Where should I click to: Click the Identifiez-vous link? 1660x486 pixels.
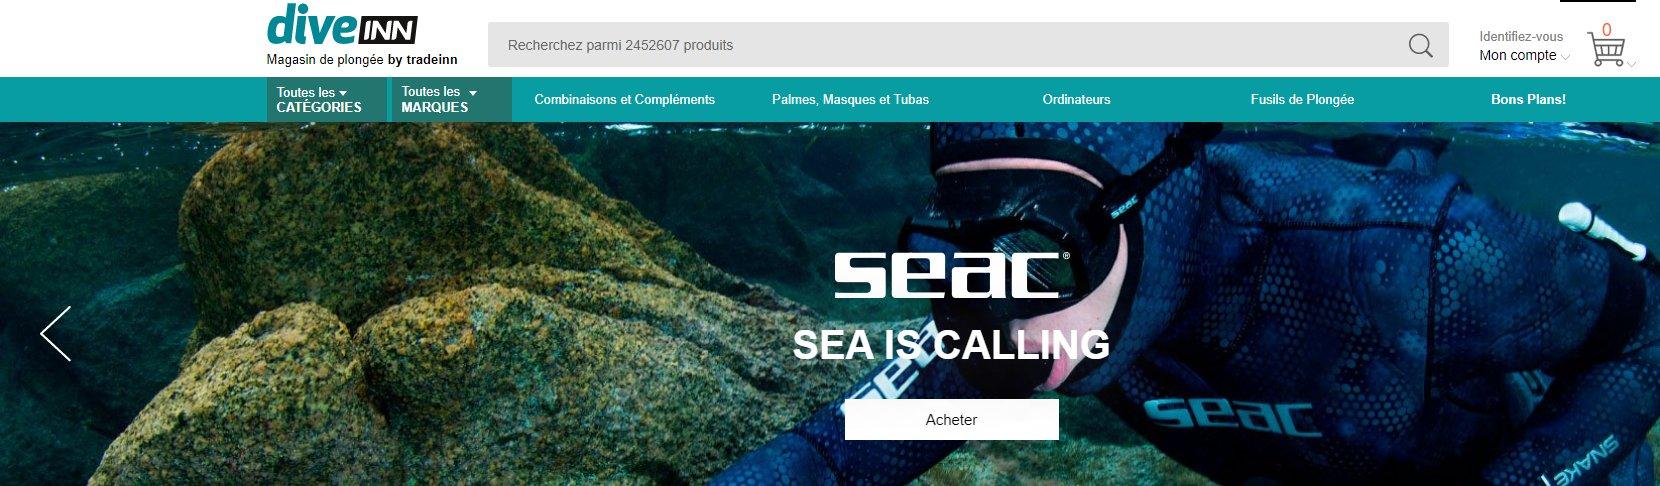[1521, 36]
